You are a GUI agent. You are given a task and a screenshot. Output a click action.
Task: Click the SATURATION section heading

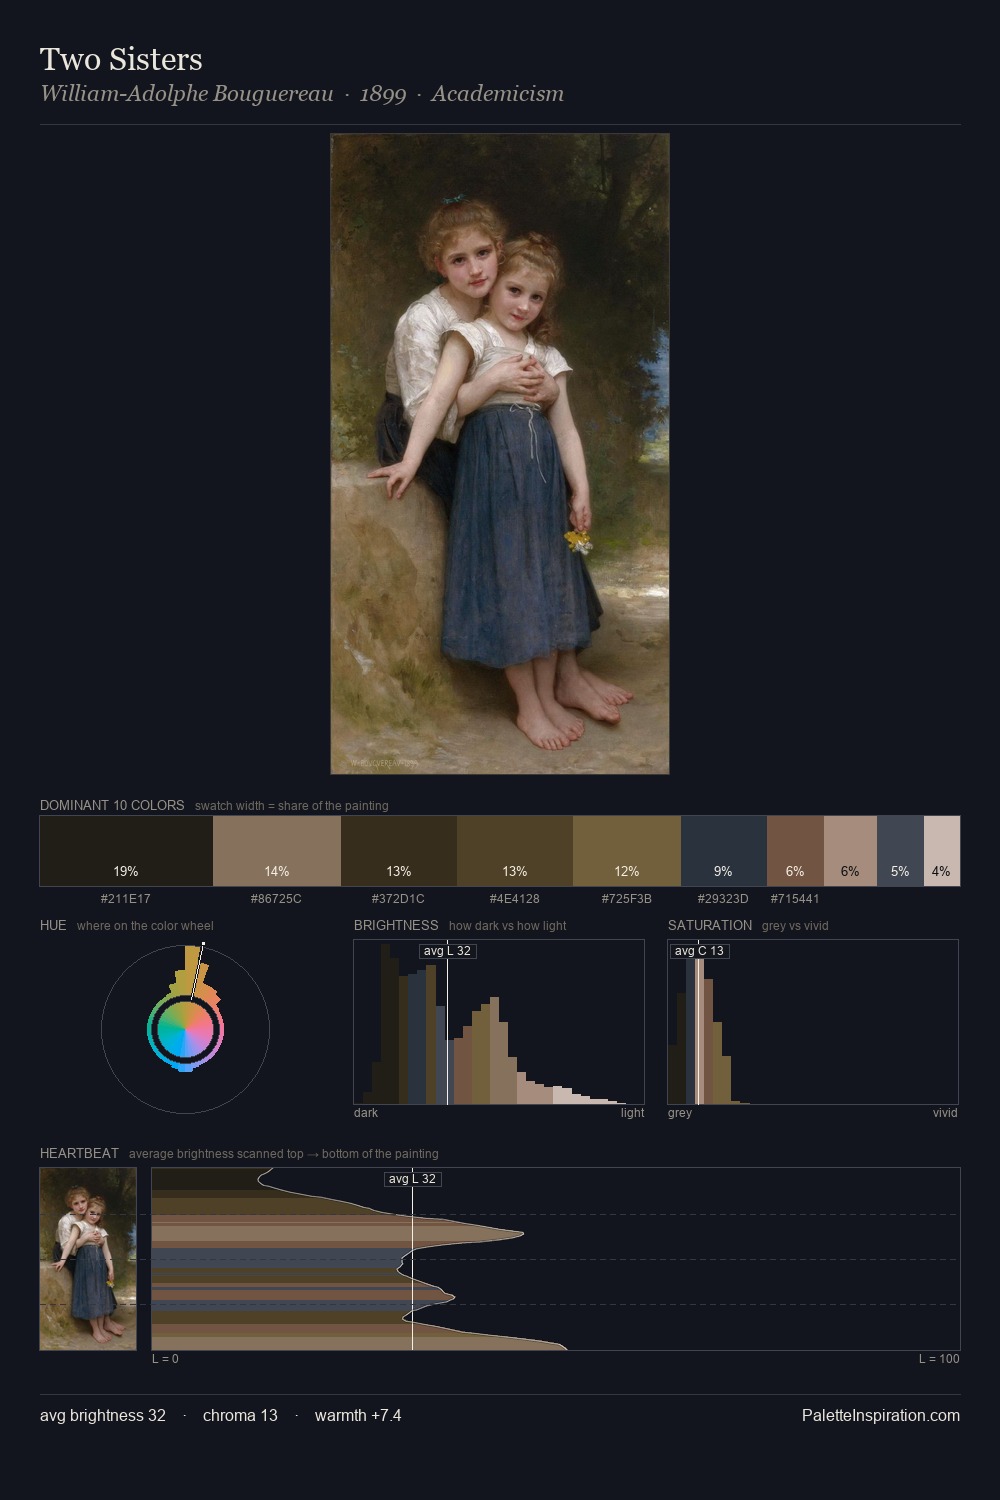[x=710, y=925]
